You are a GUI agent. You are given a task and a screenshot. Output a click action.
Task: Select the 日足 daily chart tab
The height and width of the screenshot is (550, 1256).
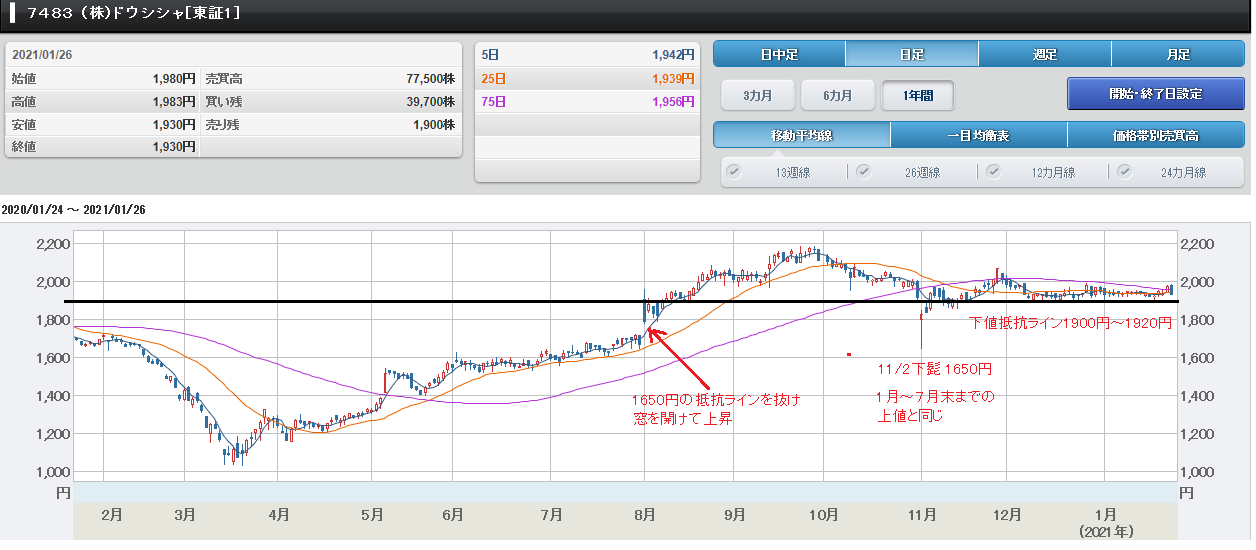(x=911, y=54)
